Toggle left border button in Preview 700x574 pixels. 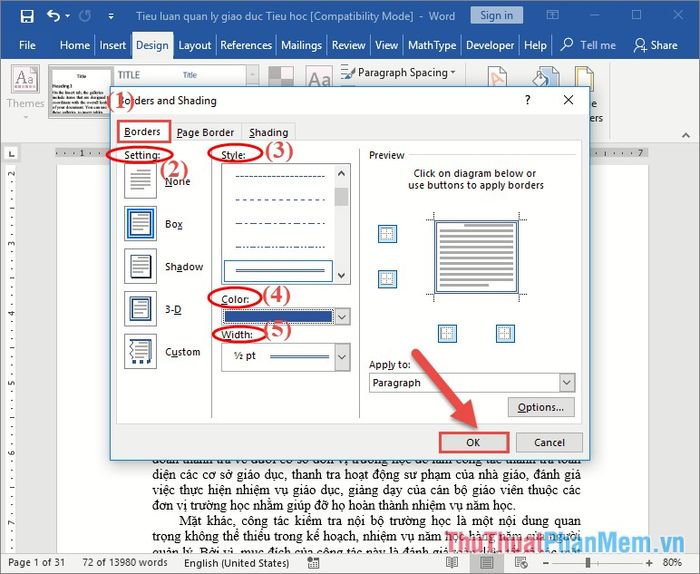tap(447, 333)
